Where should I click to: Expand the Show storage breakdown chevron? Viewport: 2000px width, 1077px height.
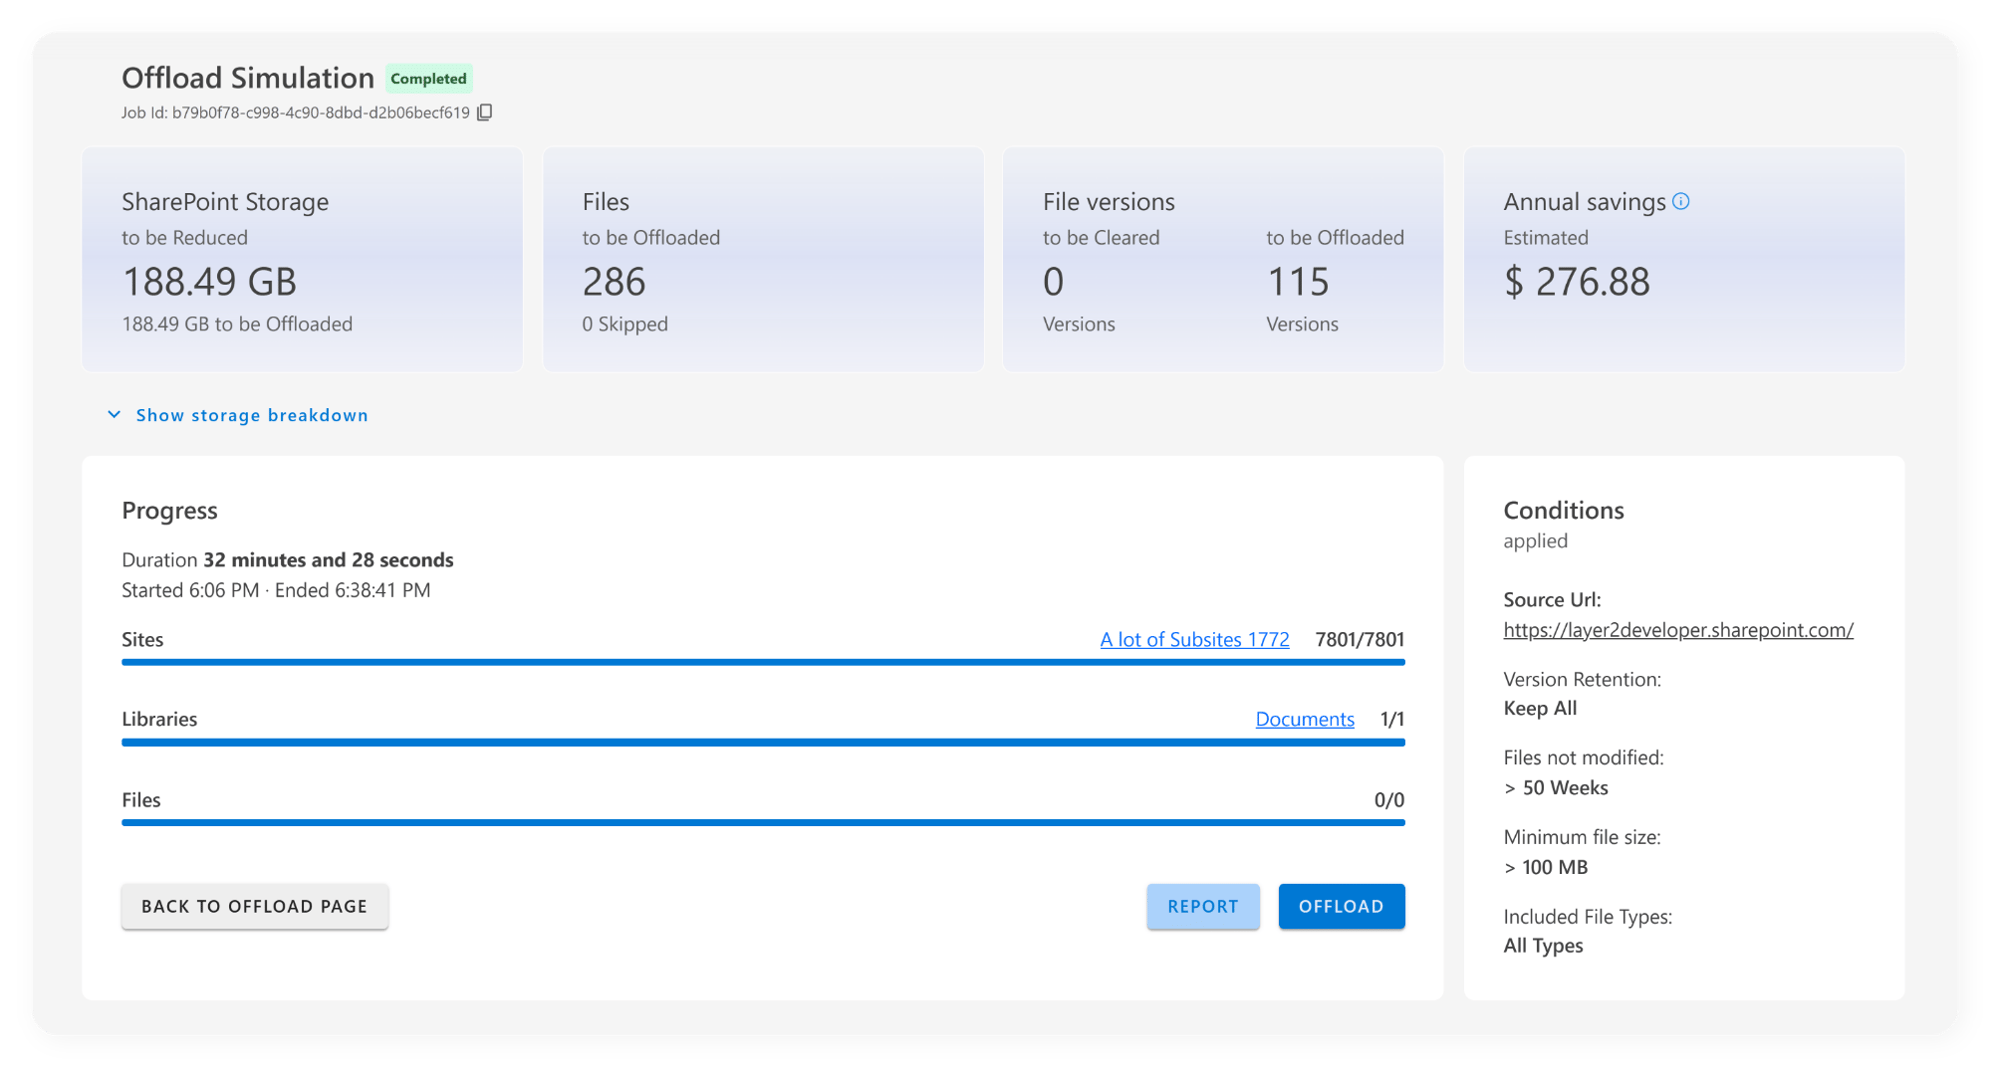114,415
